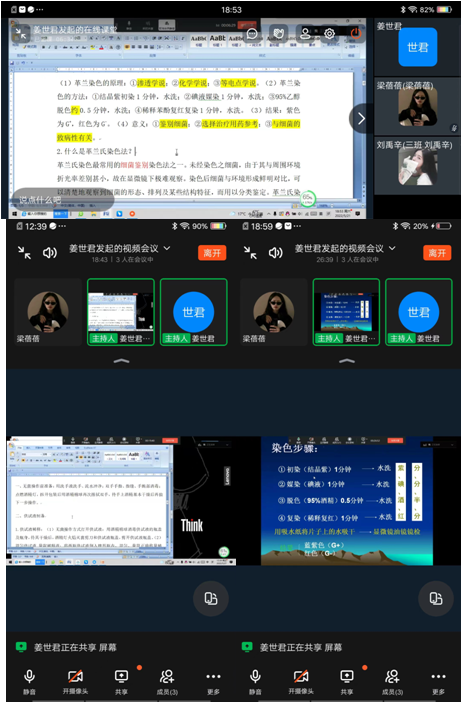Tap the raise hand icon in top toolbar
This screenshot has width=462, height=703.
click(x=278, y=34)
